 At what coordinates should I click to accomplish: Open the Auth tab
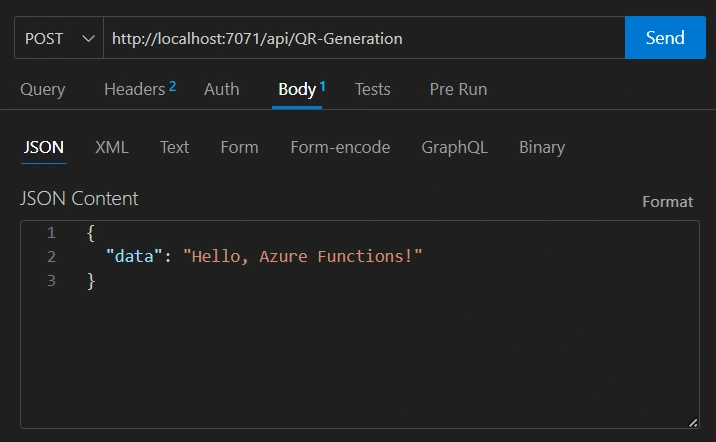point(221,89)
